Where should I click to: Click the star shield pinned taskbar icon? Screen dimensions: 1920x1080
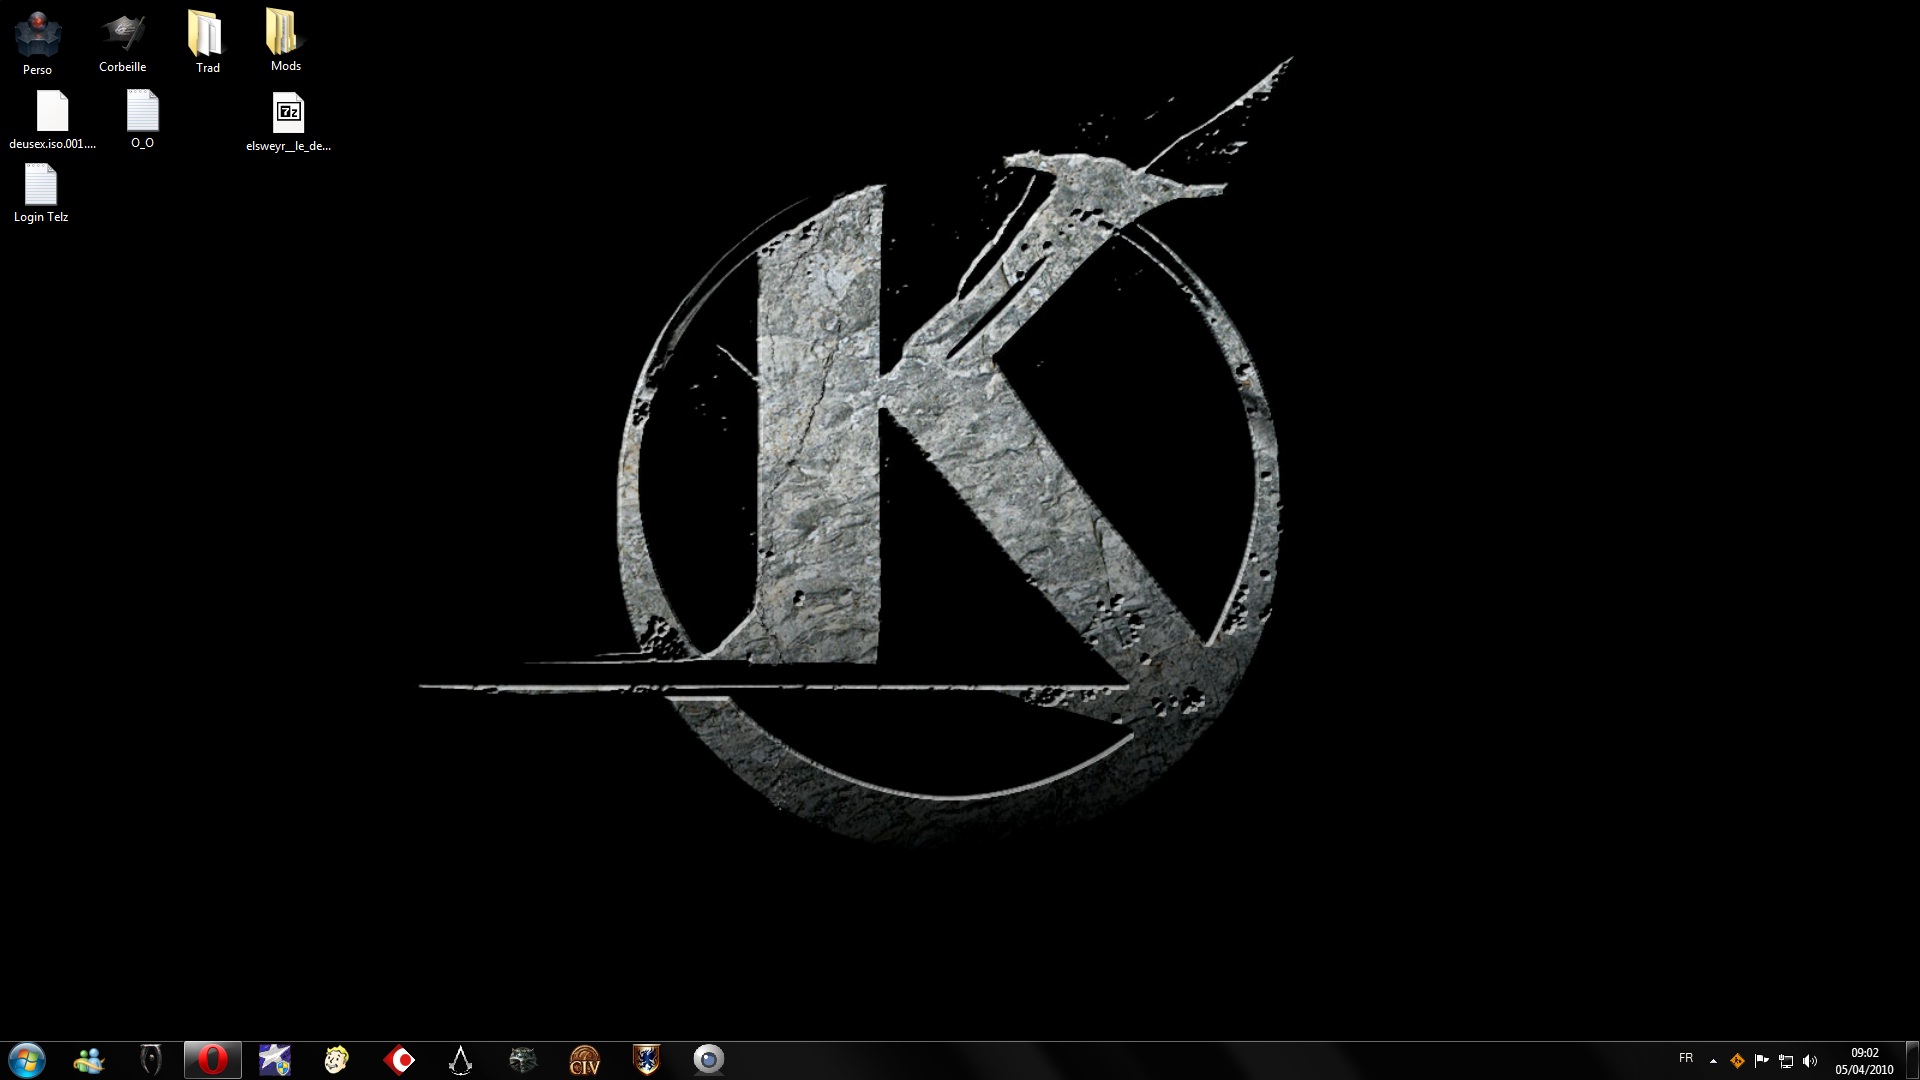274,1060
